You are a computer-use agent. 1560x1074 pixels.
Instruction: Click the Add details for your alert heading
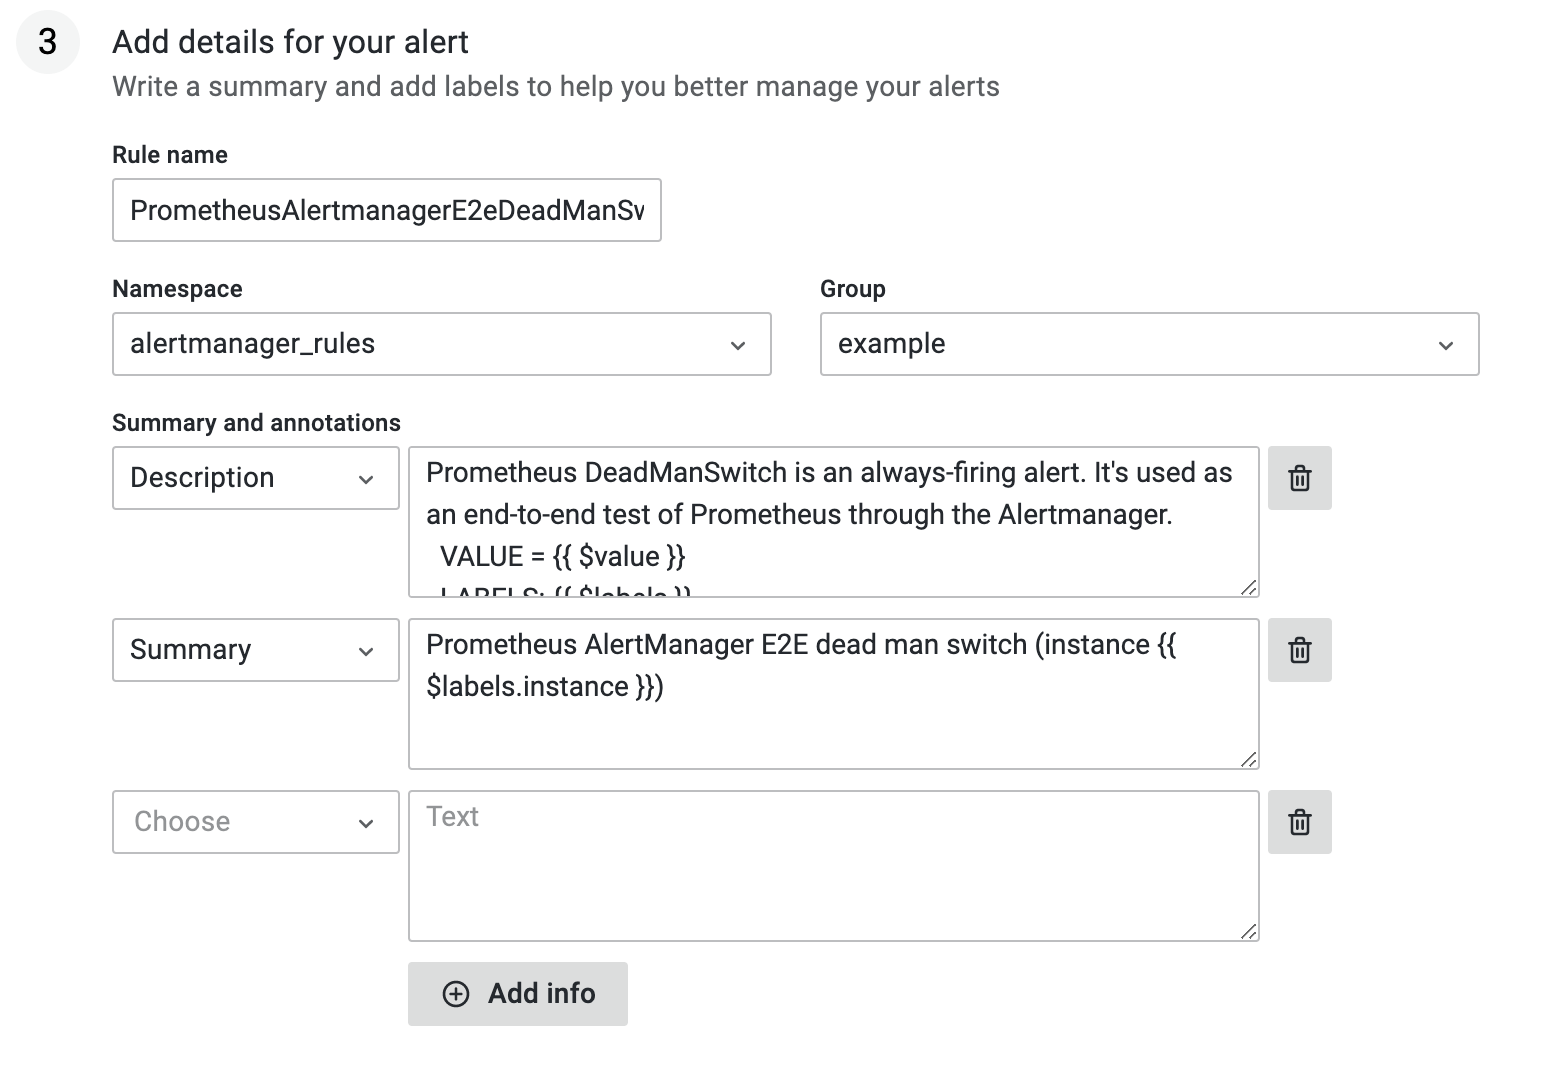tap(291, 42)
